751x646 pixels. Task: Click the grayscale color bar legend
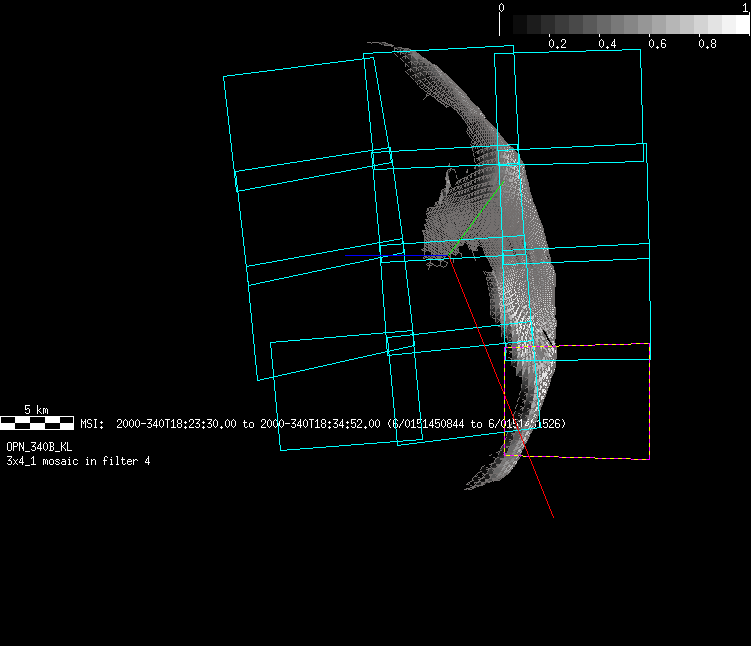(x=624, y=25)
